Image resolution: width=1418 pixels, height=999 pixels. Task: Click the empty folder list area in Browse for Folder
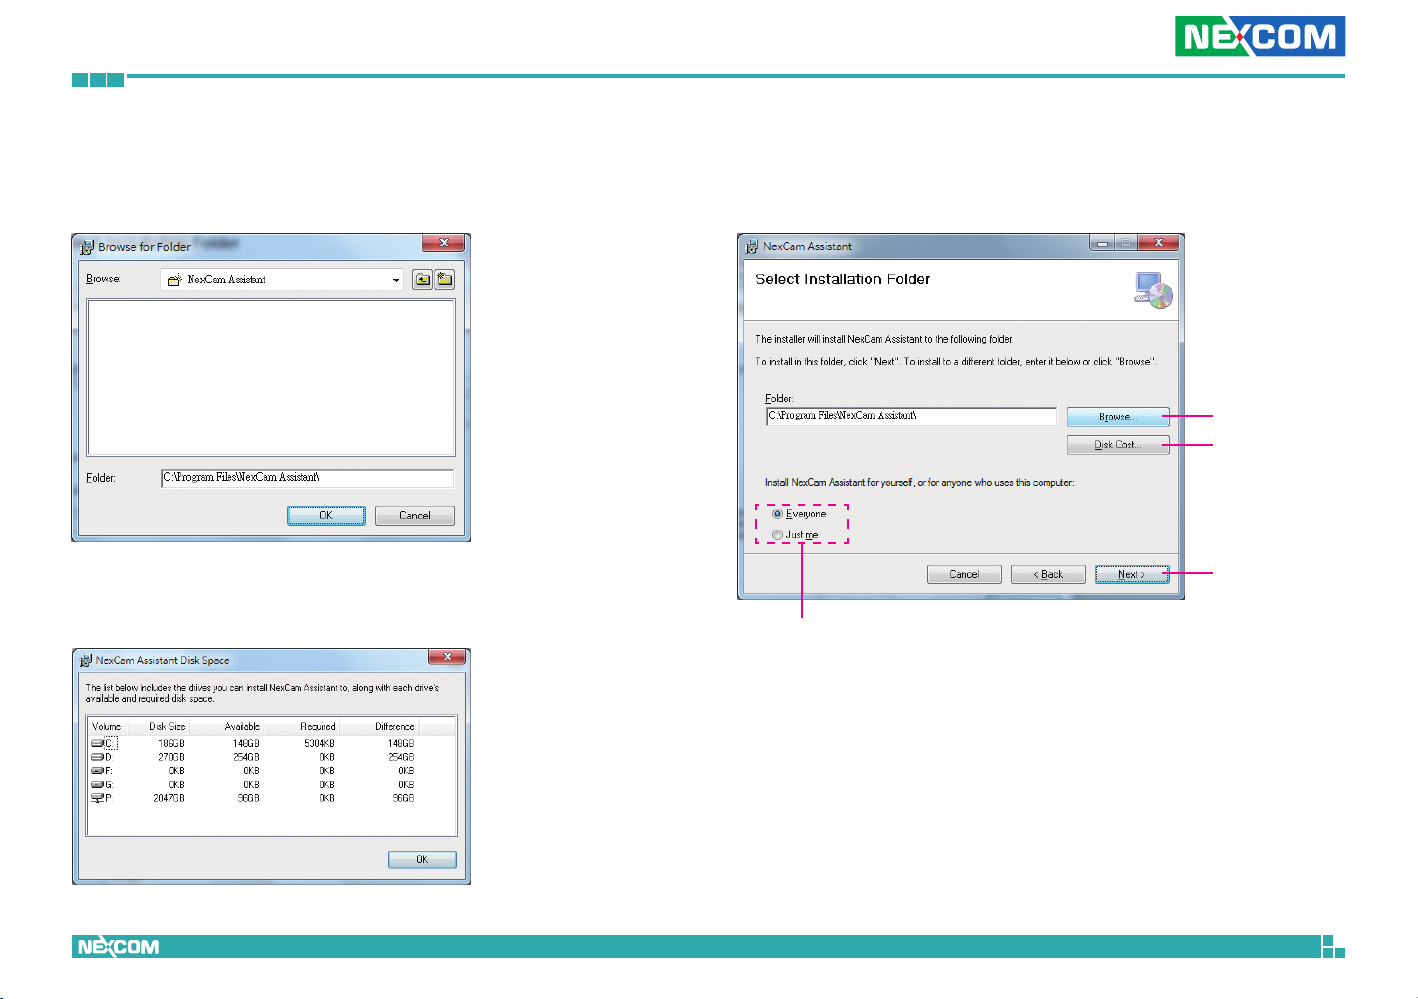click(271, 378)
